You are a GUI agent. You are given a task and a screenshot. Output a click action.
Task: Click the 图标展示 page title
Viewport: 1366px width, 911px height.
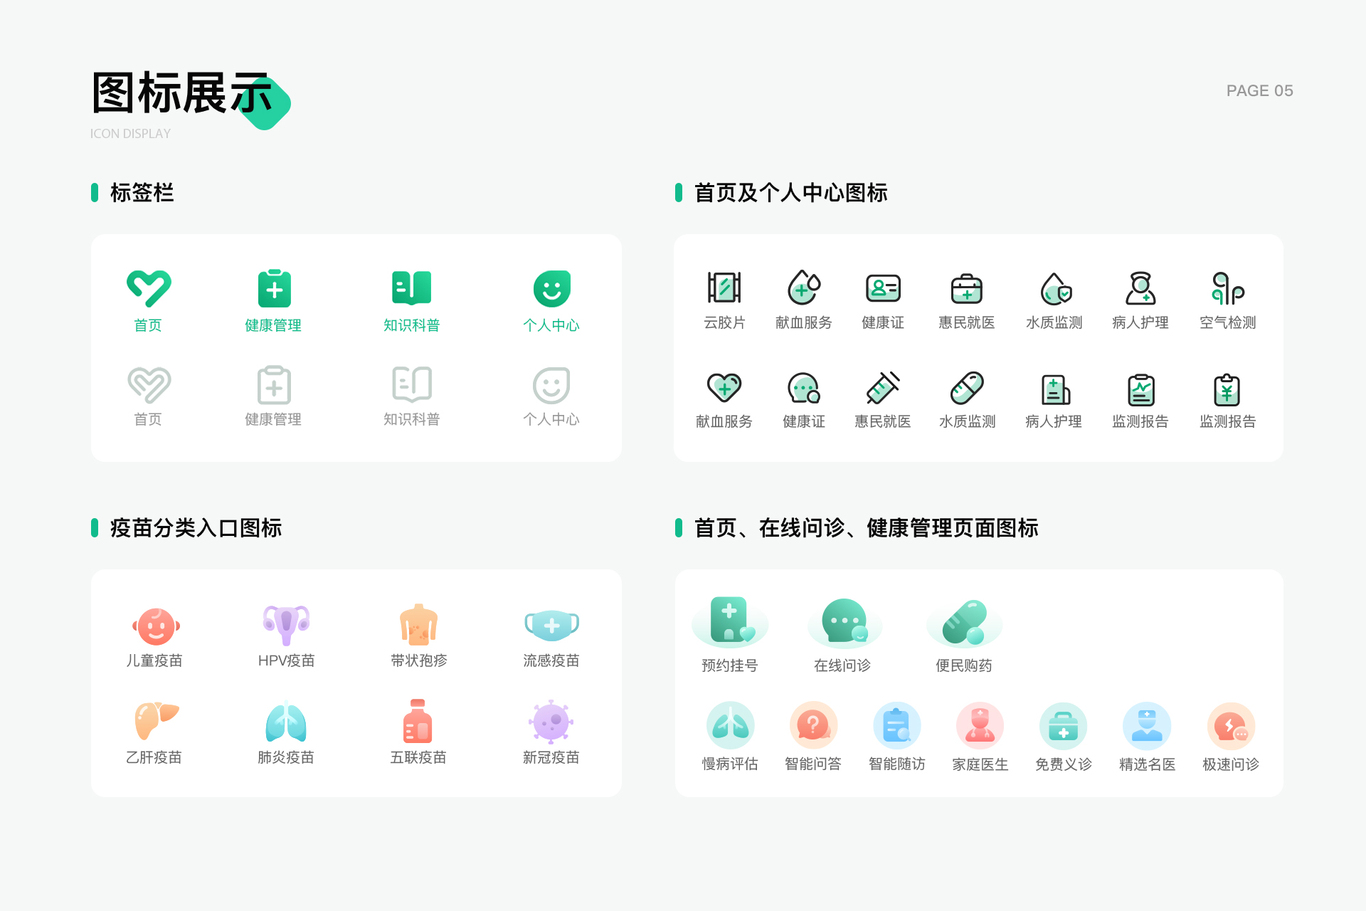point(182,93)
